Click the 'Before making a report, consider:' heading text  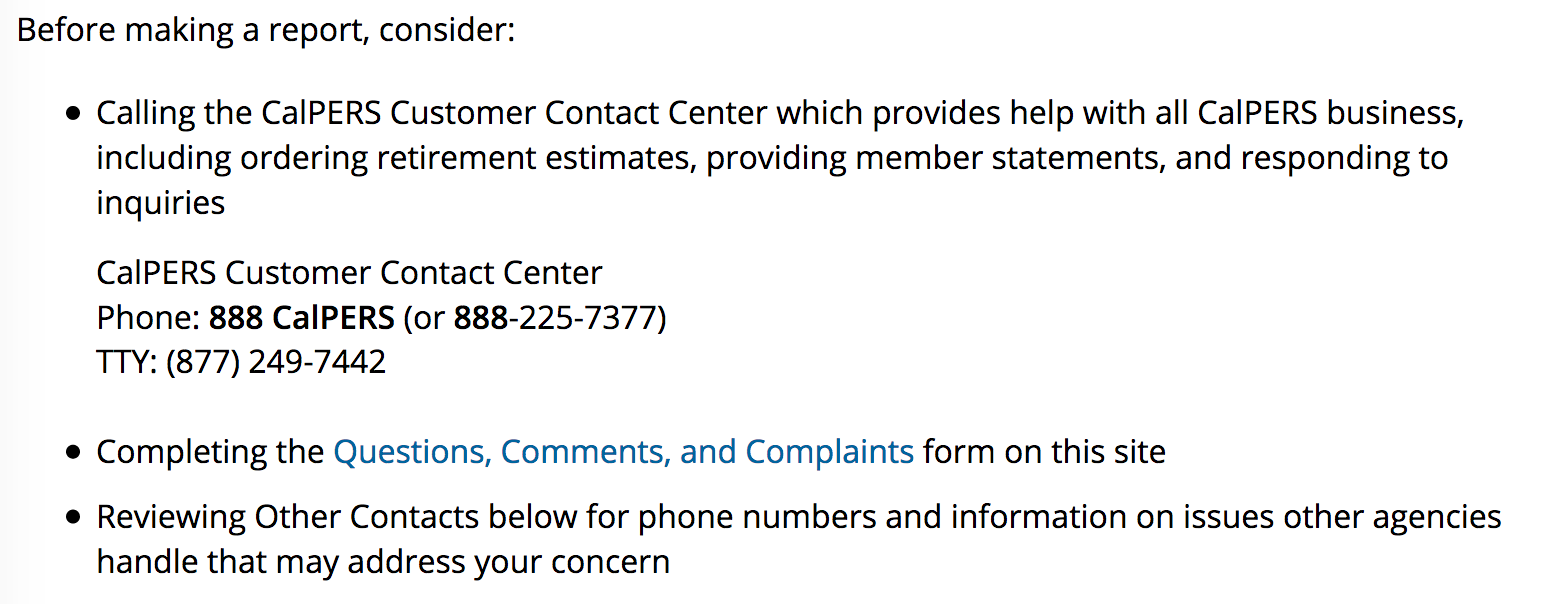266,29
